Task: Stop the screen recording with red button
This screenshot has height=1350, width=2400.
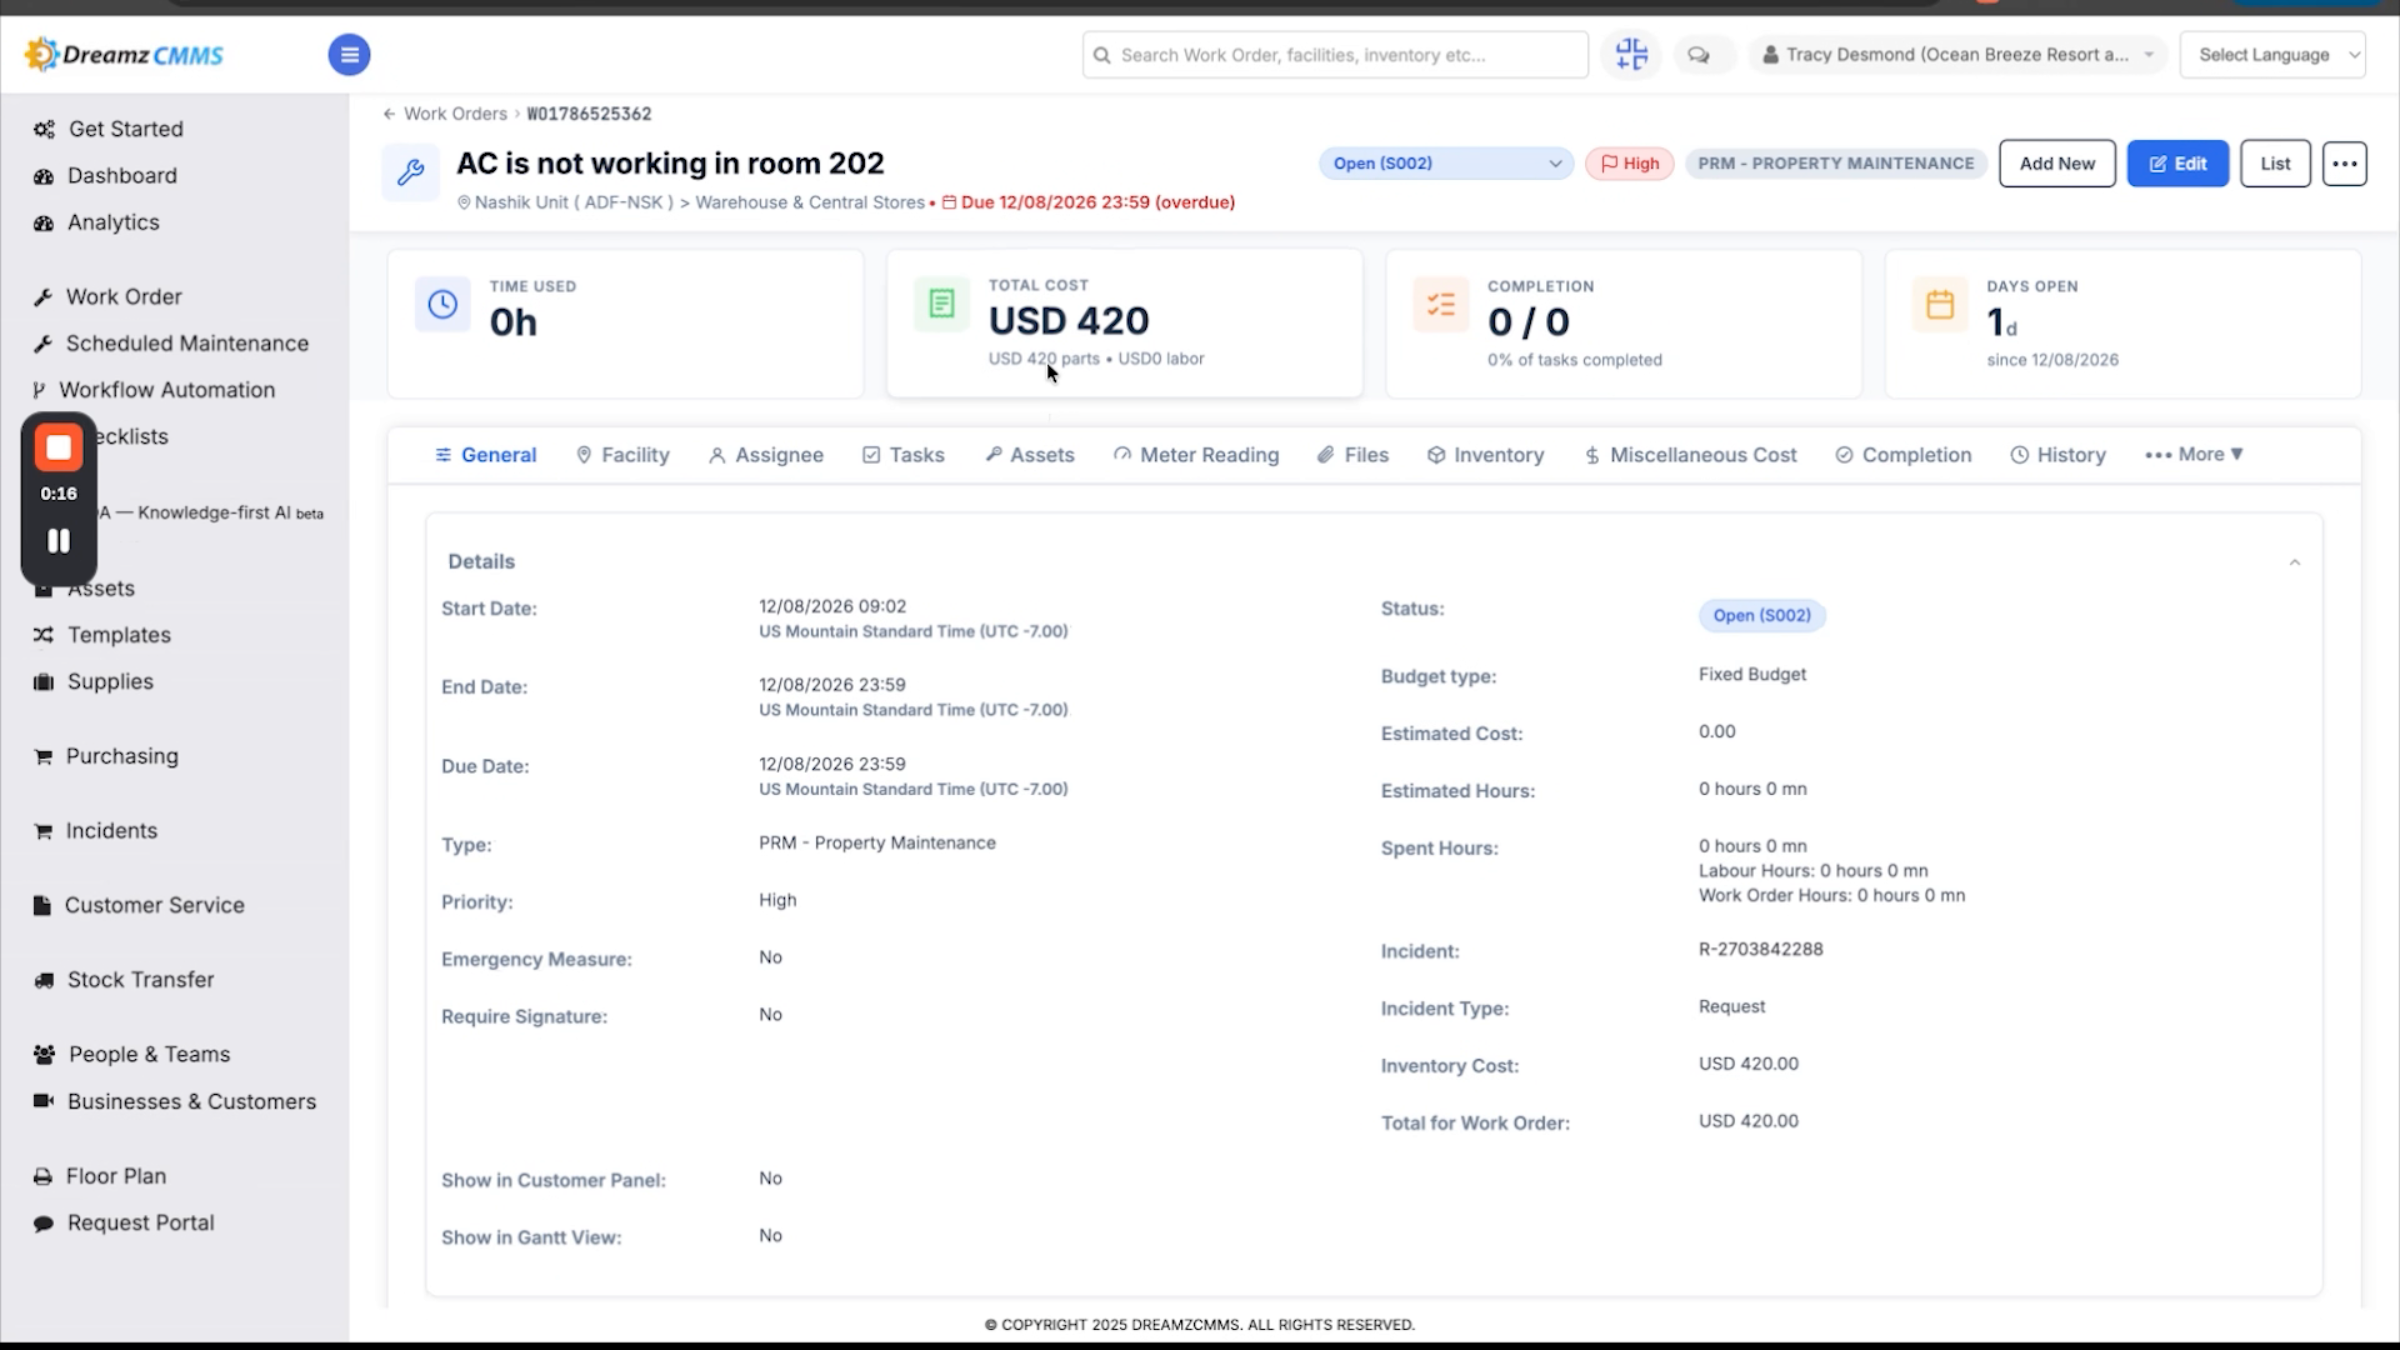Action: pos(59,448)
